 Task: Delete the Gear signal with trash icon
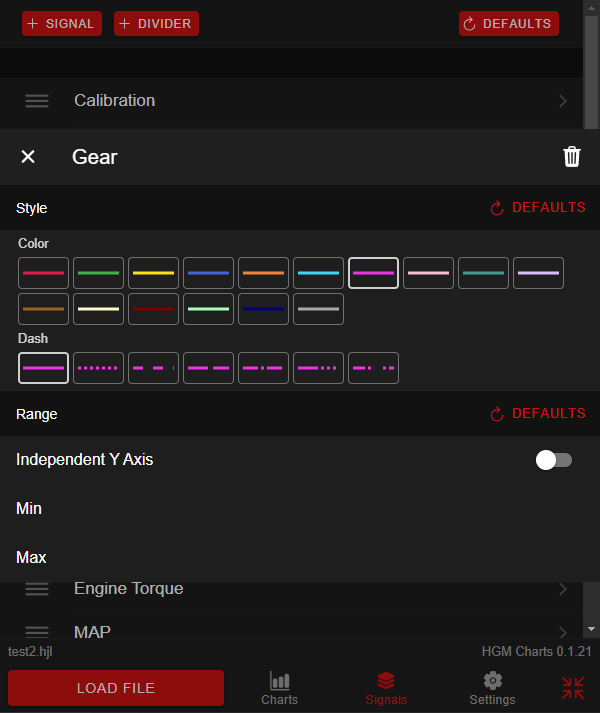click(x=572, y=157)
